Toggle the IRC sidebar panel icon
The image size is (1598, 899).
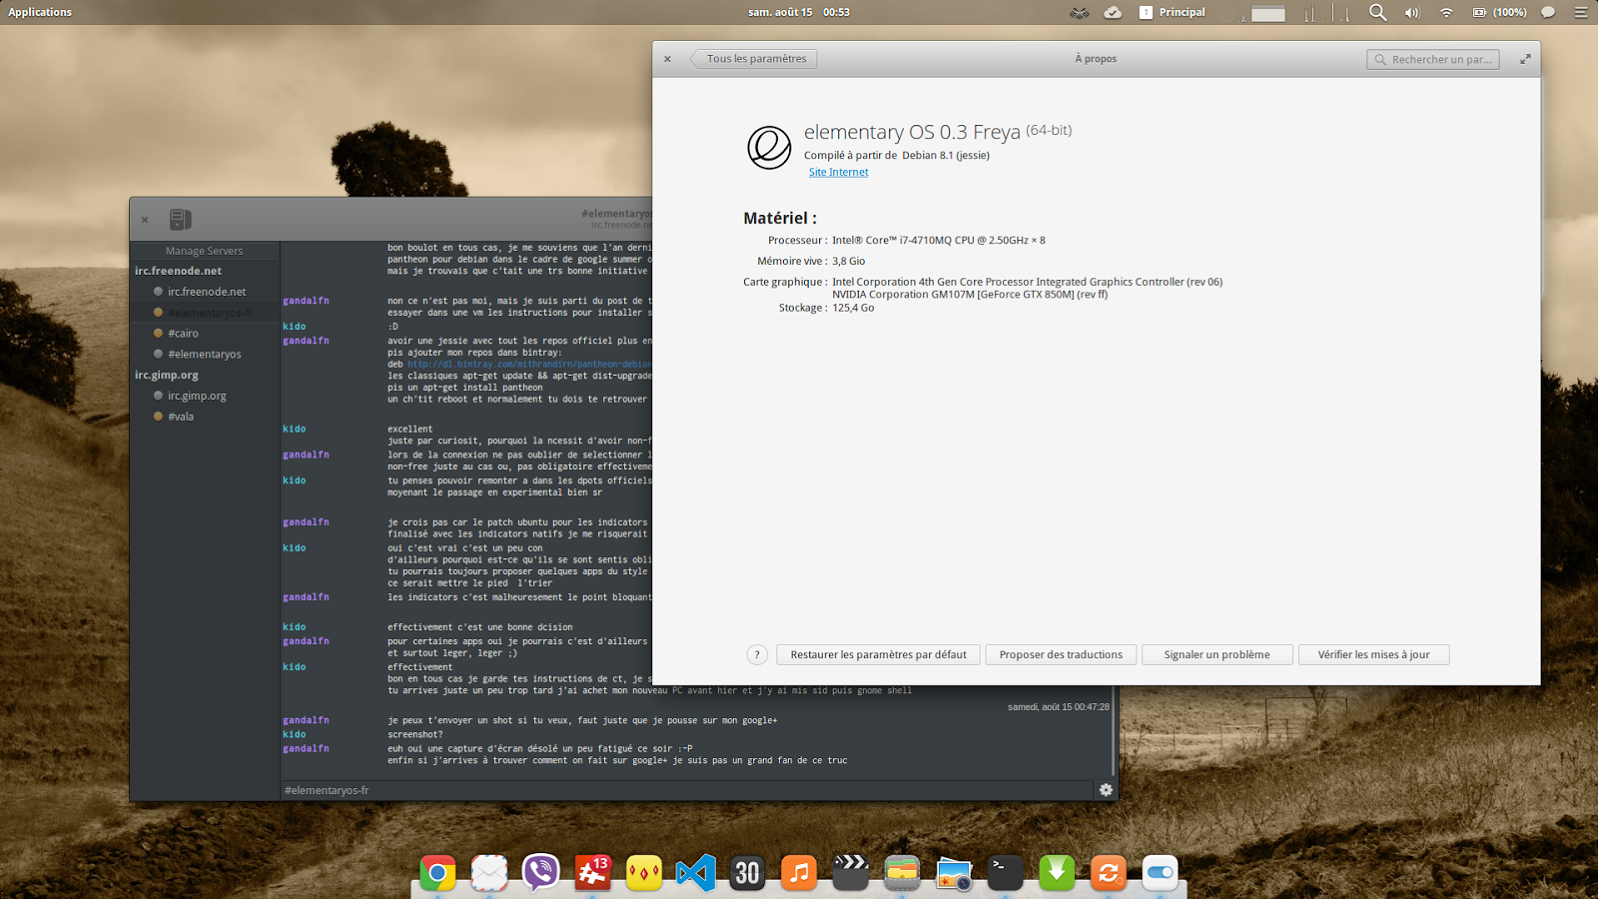click(180, 219)
